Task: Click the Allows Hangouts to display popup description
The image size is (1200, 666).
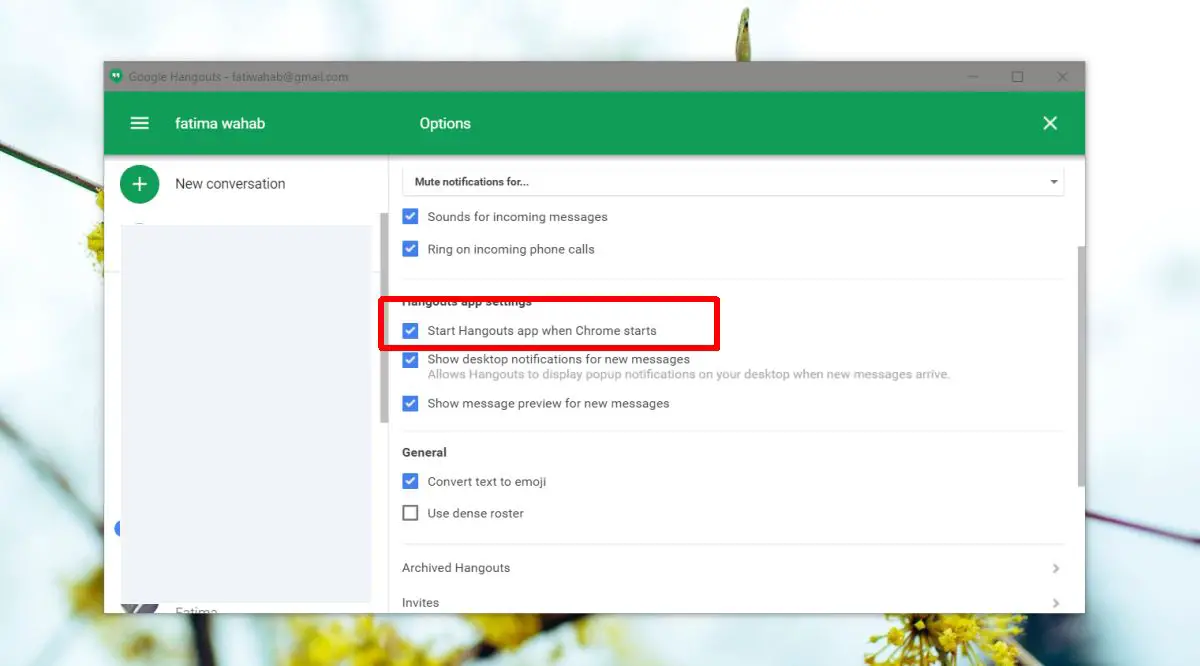Action: point(689,375)
